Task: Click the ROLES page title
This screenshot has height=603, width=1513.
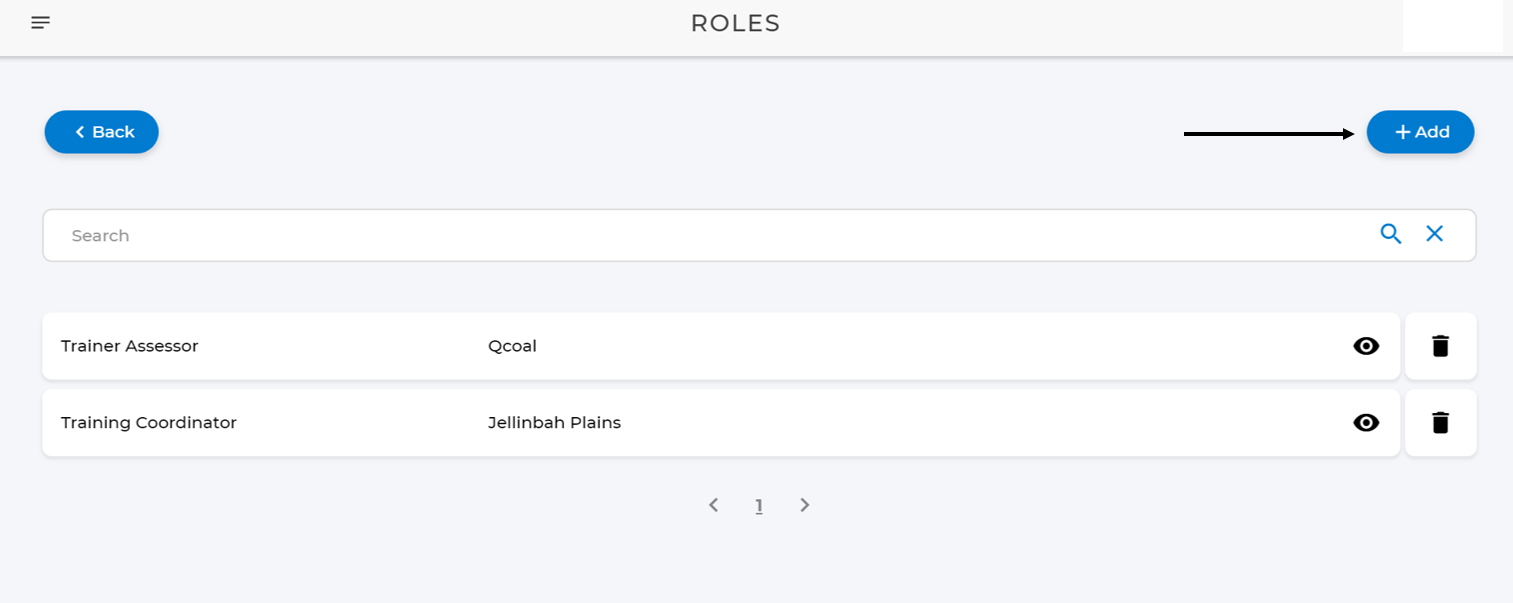Action: 735,23
